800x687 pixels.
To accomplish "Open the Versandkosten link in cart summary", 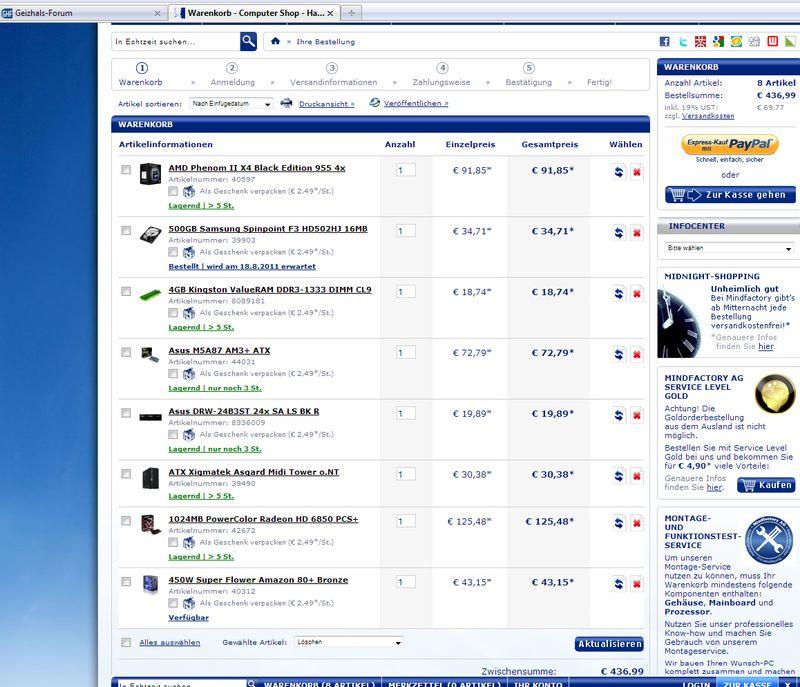I will click(x=708, y=116).
